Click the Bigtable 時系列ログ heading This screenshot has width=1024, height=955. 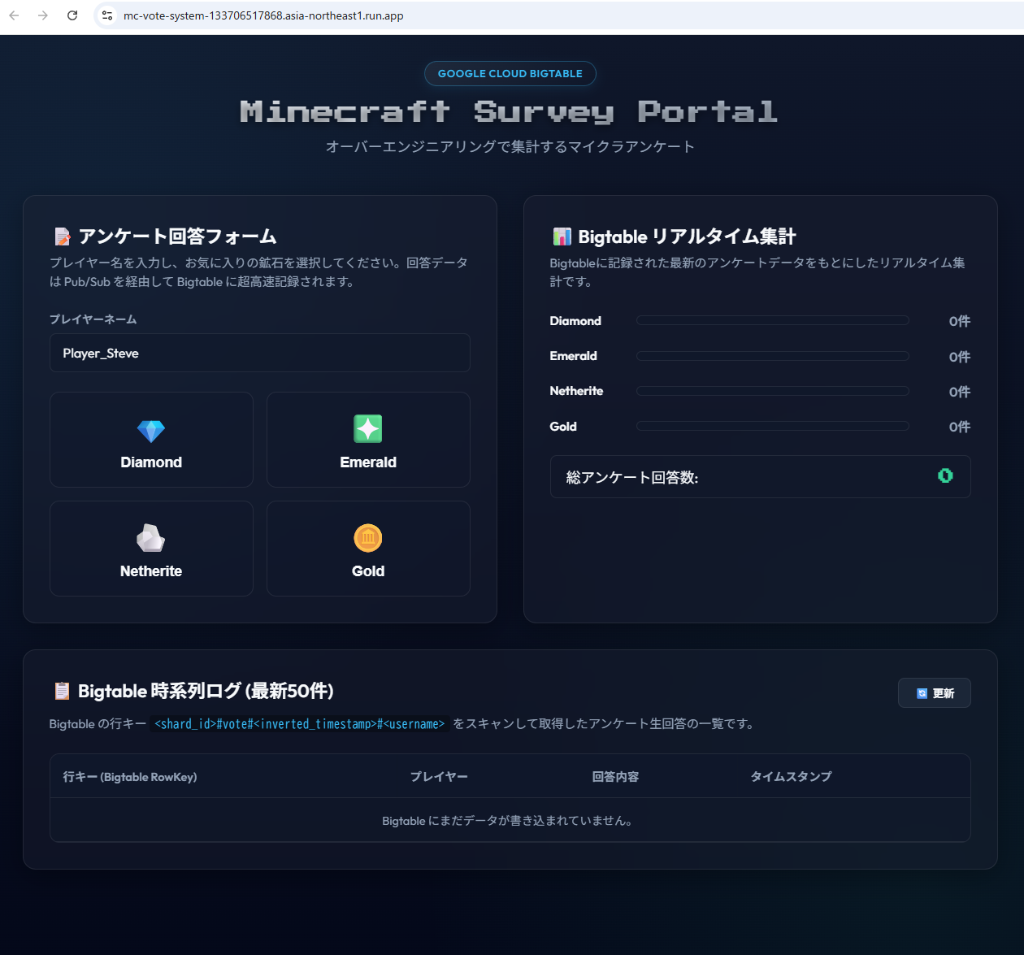pyautogui.click(x=206, y=691)
